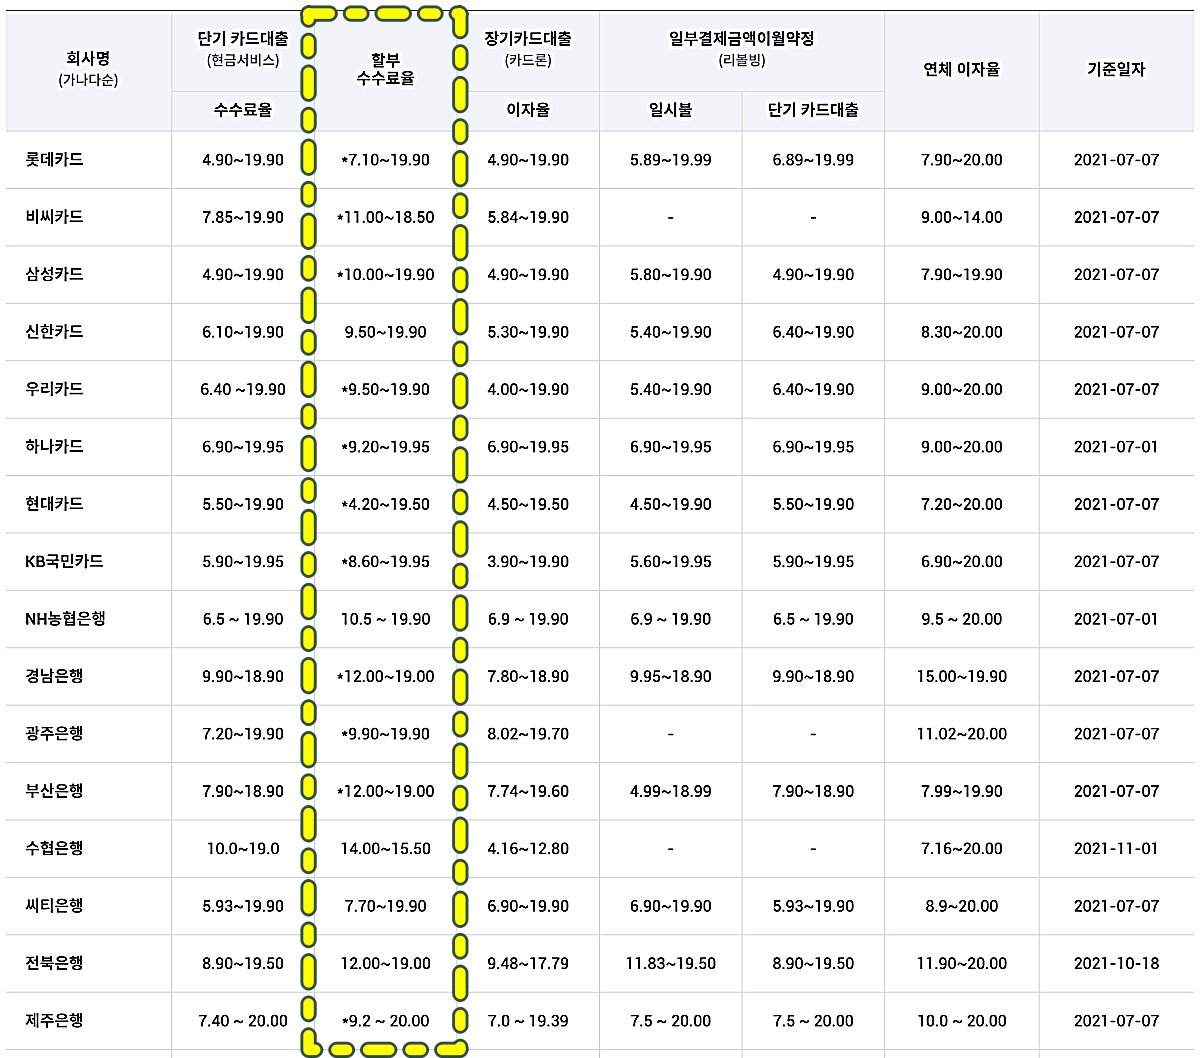Select the 하나카드 company name
Screen dimensions: 1200x1058
[x=54, y=447]
